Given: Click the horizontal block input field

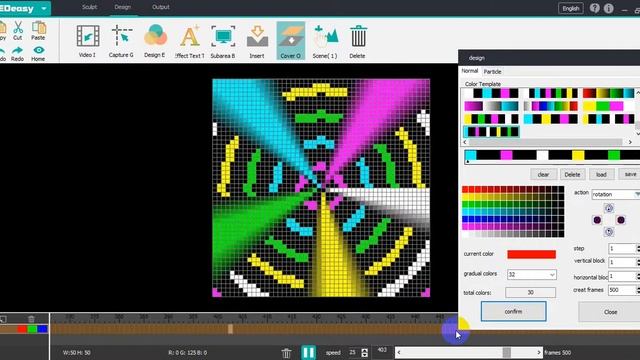Looking at the screenshot, I should point(622,276).
